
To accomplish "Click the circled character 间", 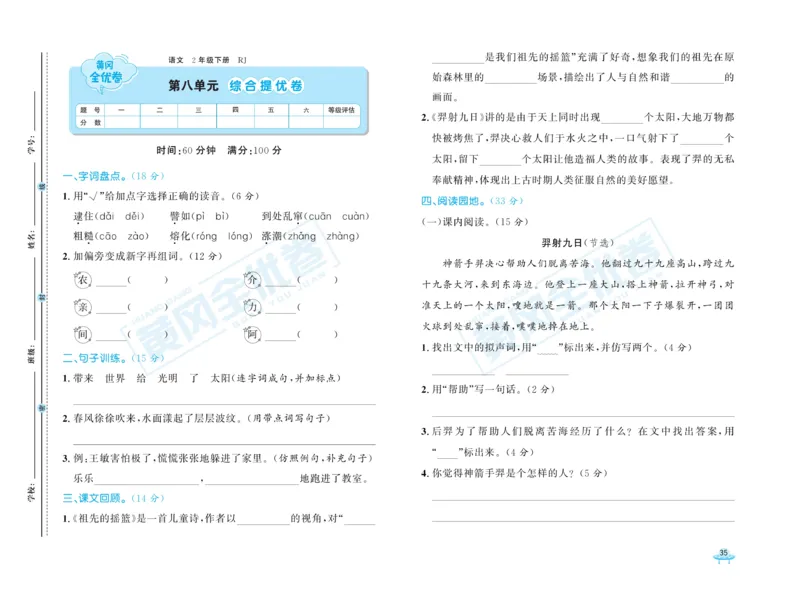I will (x=84, y=334).
